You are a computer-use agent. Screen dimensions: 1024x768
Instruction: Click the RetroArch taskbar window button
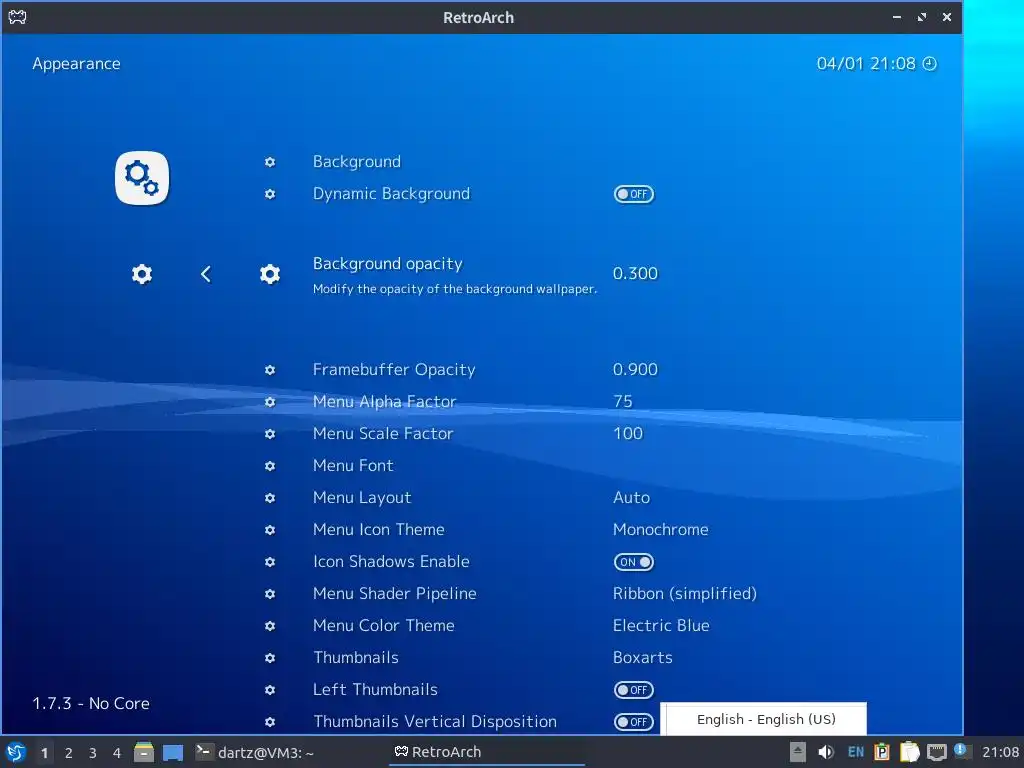click(x=487, y=752)
